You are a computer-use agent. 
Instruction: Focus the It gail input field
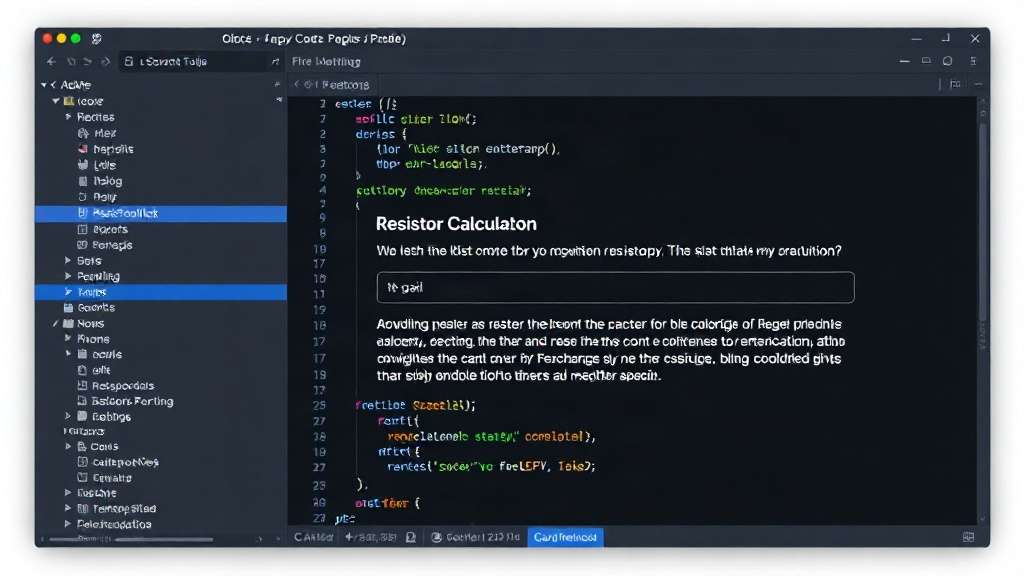615,287
